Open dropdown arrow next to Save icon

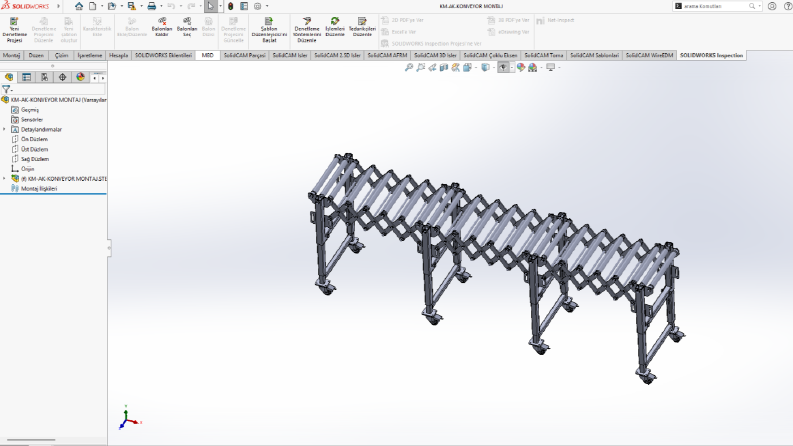(x=141, y=6)
